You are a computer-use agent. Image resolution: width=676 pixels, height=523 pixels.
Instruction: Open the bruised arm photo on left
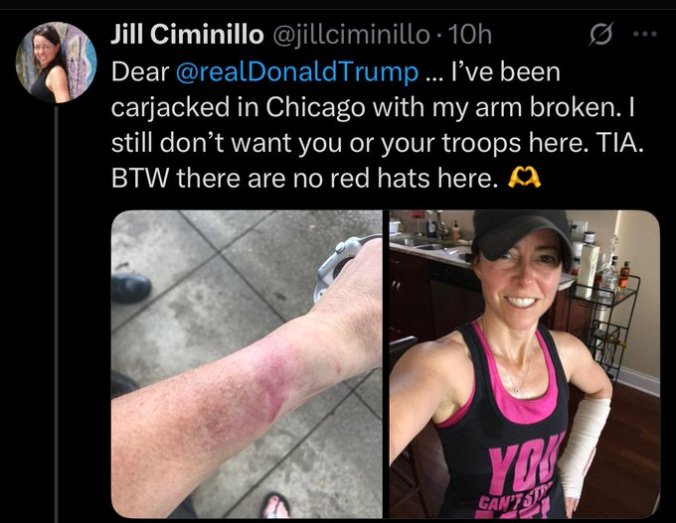(x=247, y=364)
